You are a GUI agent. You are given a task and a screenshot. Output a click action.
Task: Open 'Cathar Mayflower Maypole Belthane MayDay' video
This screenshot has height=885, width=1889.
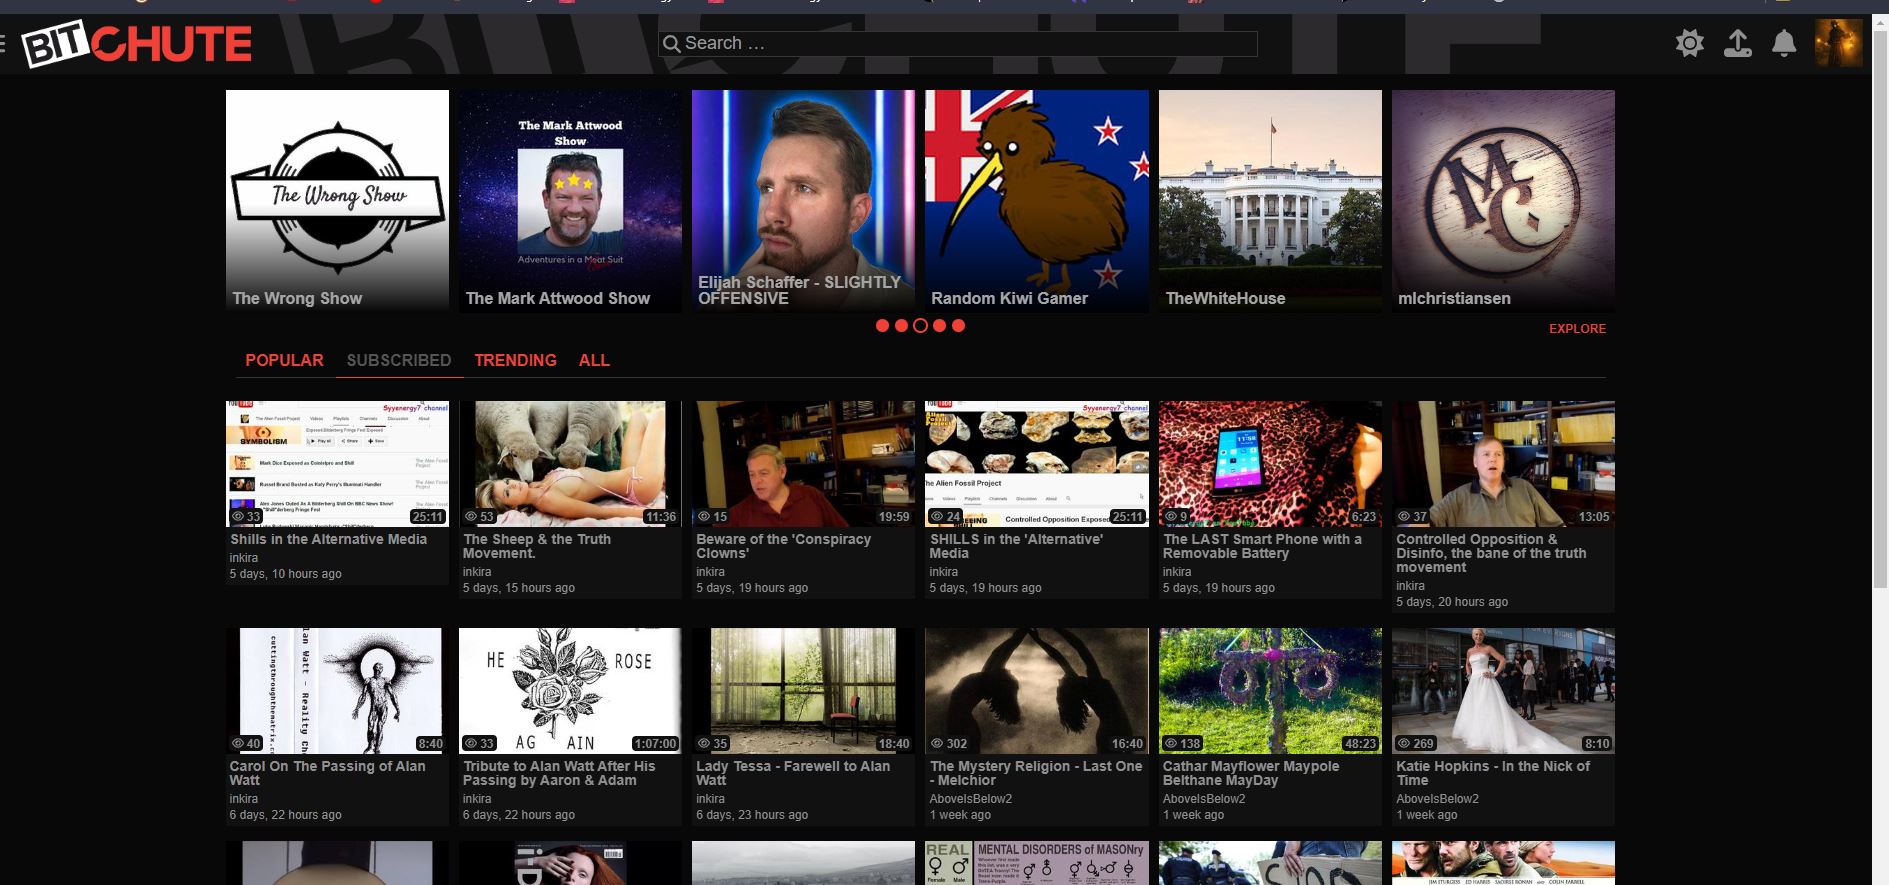[1251, 773]
